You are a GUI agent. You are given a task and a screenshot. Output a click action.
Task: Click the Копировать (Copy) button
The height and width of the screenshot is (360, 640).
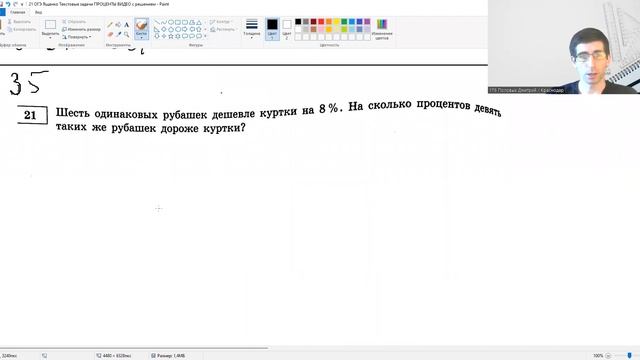click(x=22, y=29)
